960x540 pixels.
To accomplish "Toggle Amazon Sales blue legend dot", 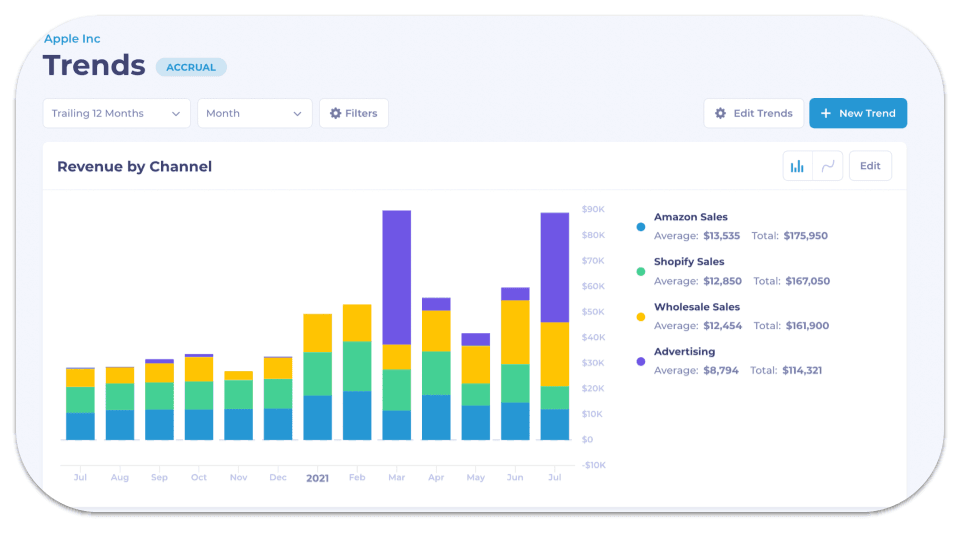I will coord(641,227).
